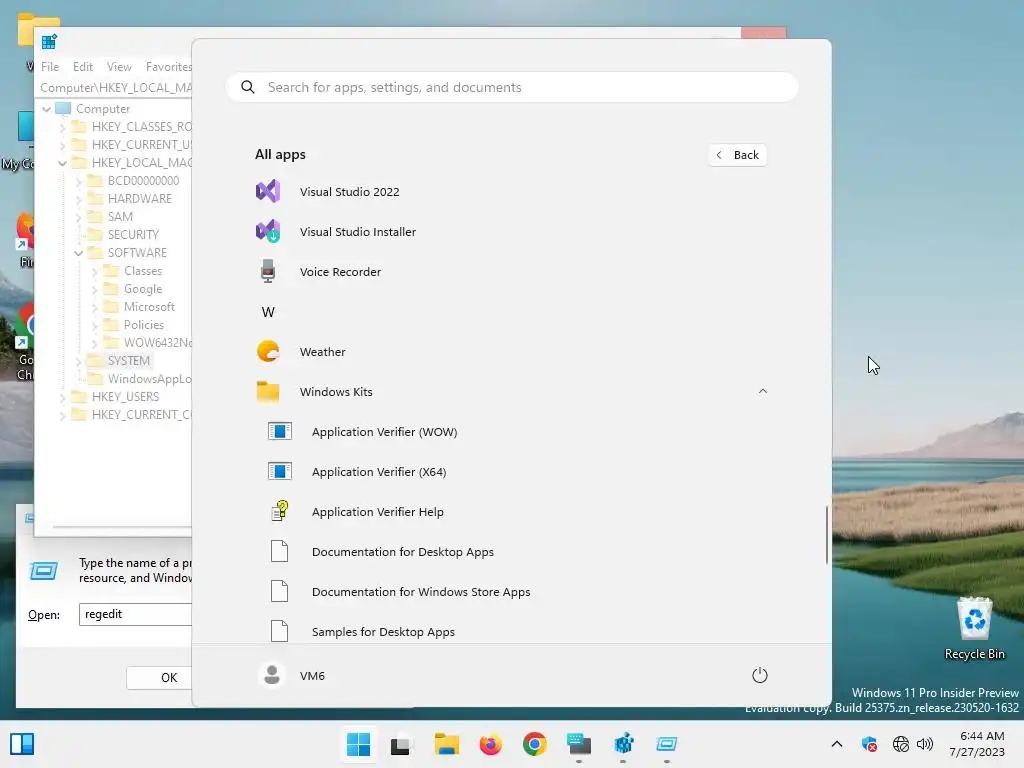Open Application Verifier (WOW) icon
Viewport: 1024px width, 768px height.
pyautogui.click(x=280, y=431)
